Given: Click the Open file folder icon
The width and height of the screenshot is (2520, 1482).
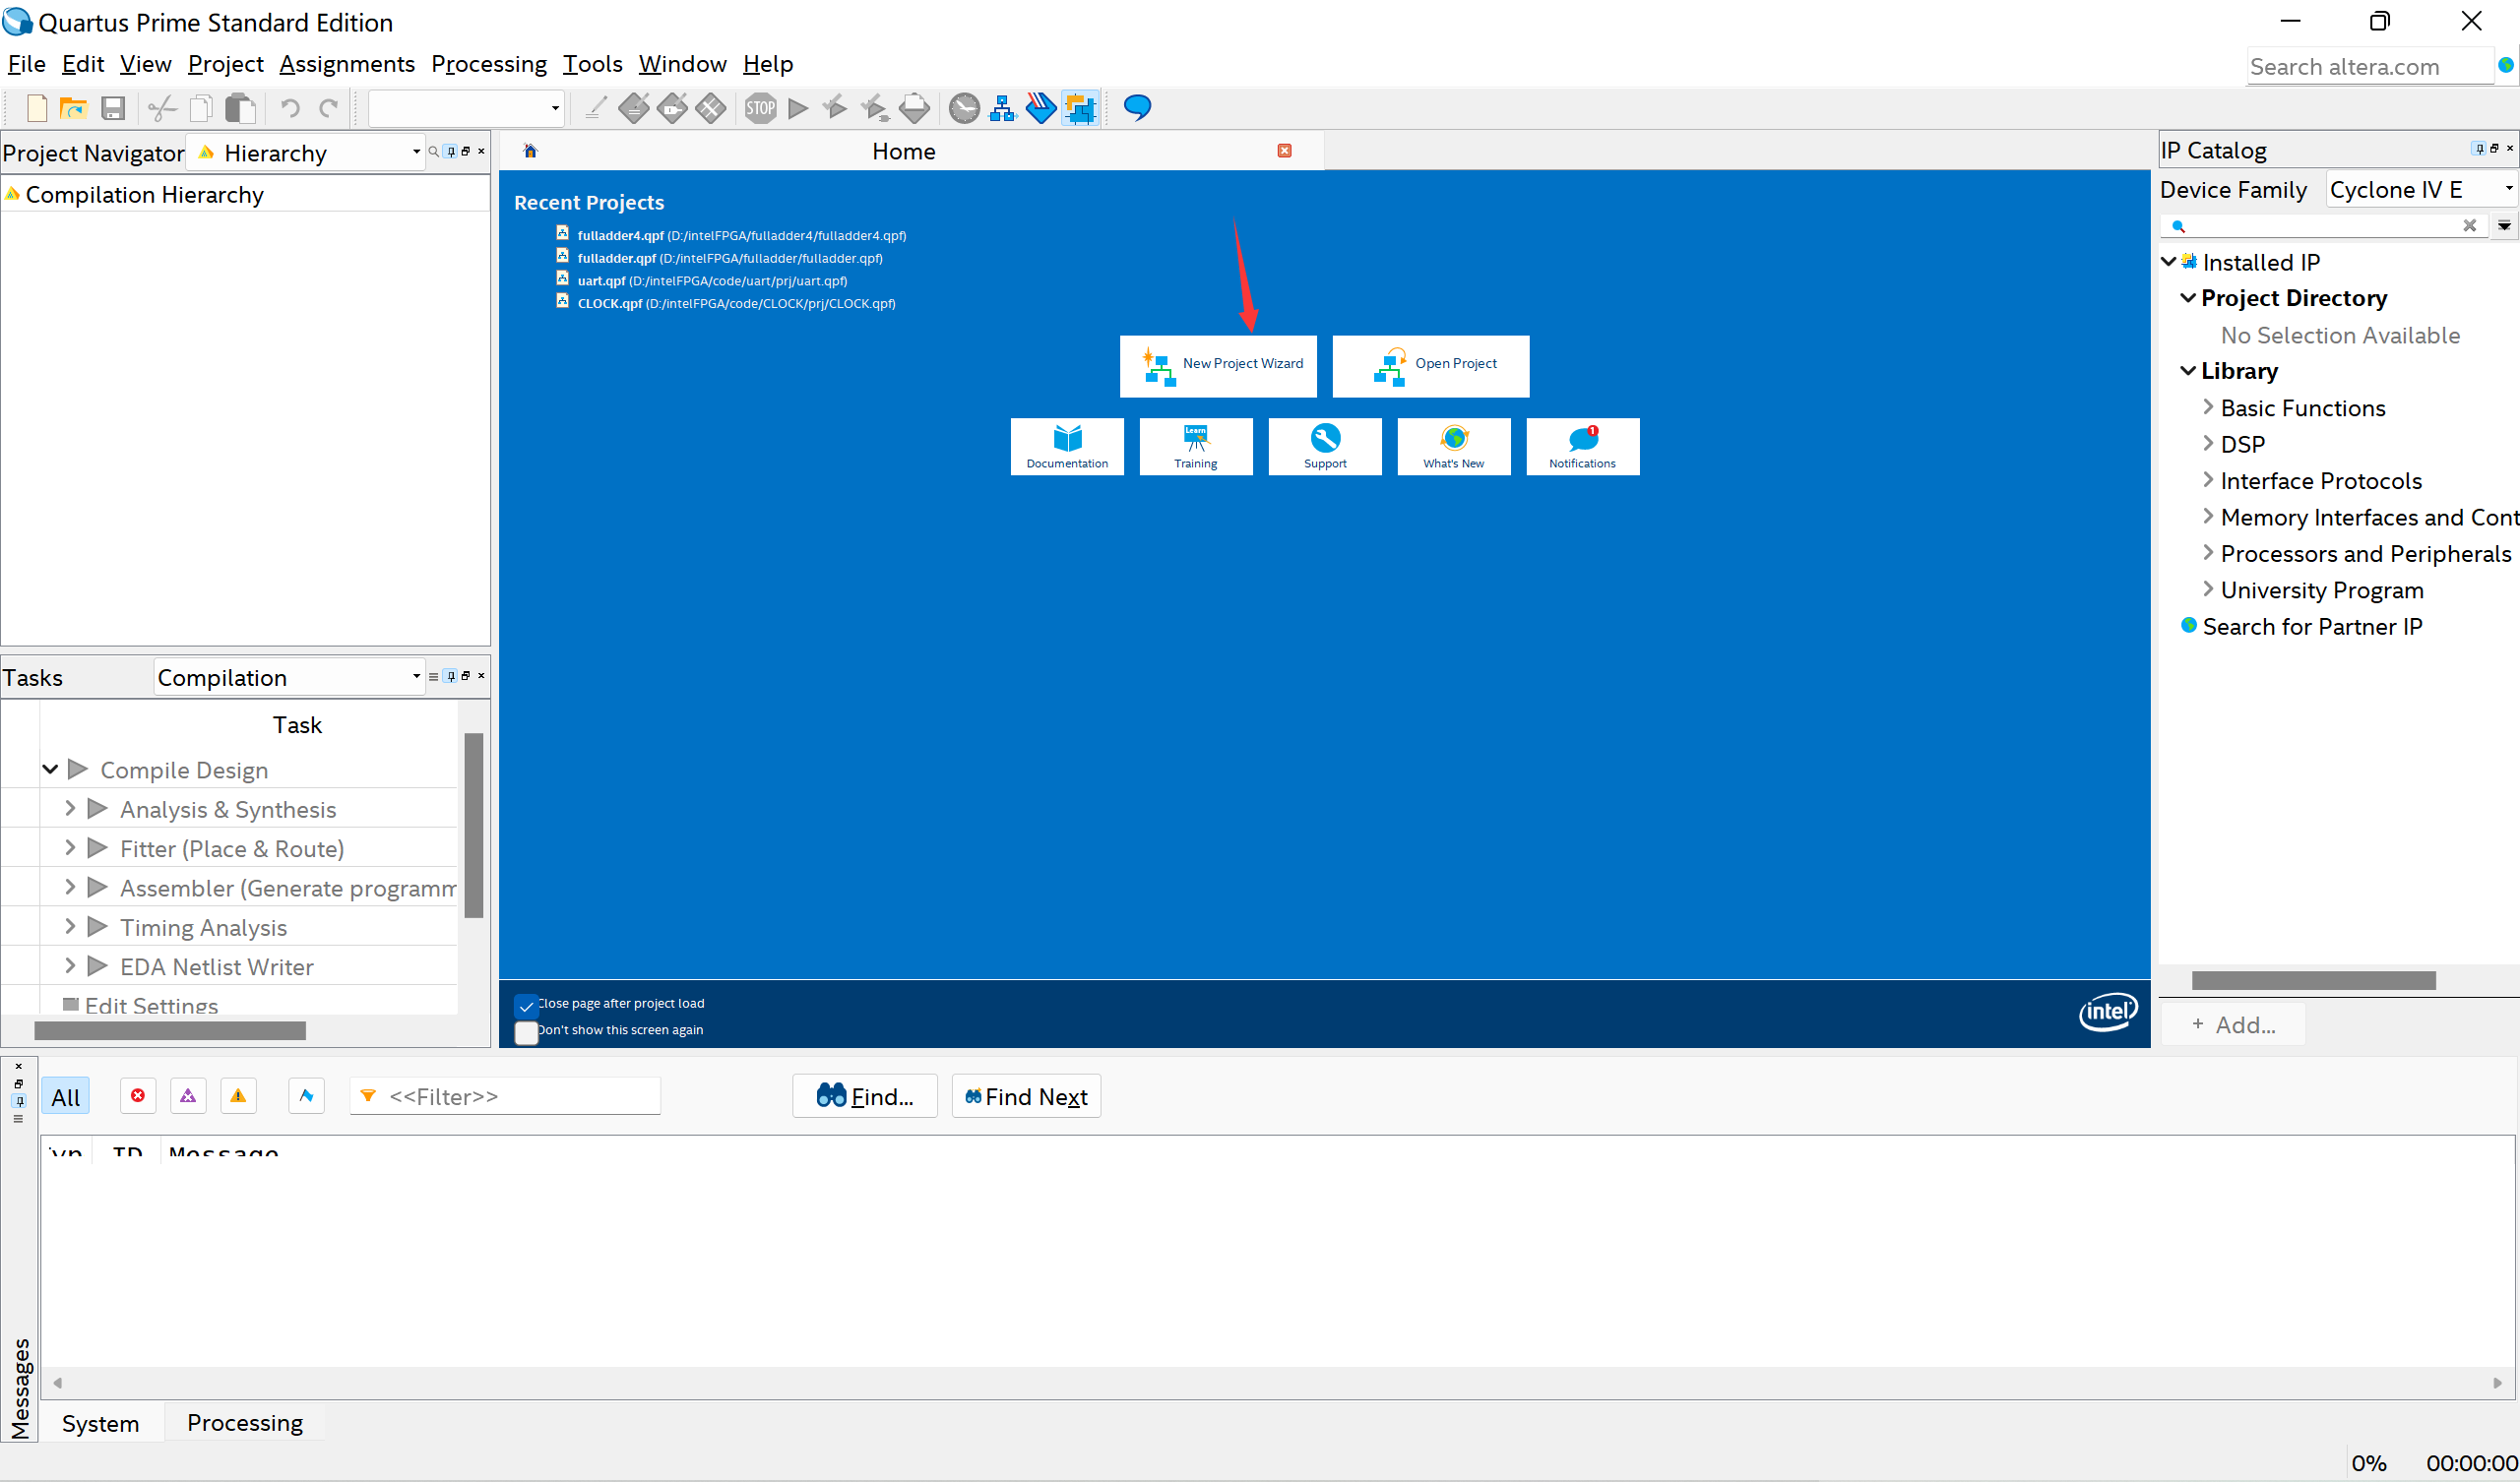Looking at the screenshot, I should pyautogui.click(x=73, y=108).
